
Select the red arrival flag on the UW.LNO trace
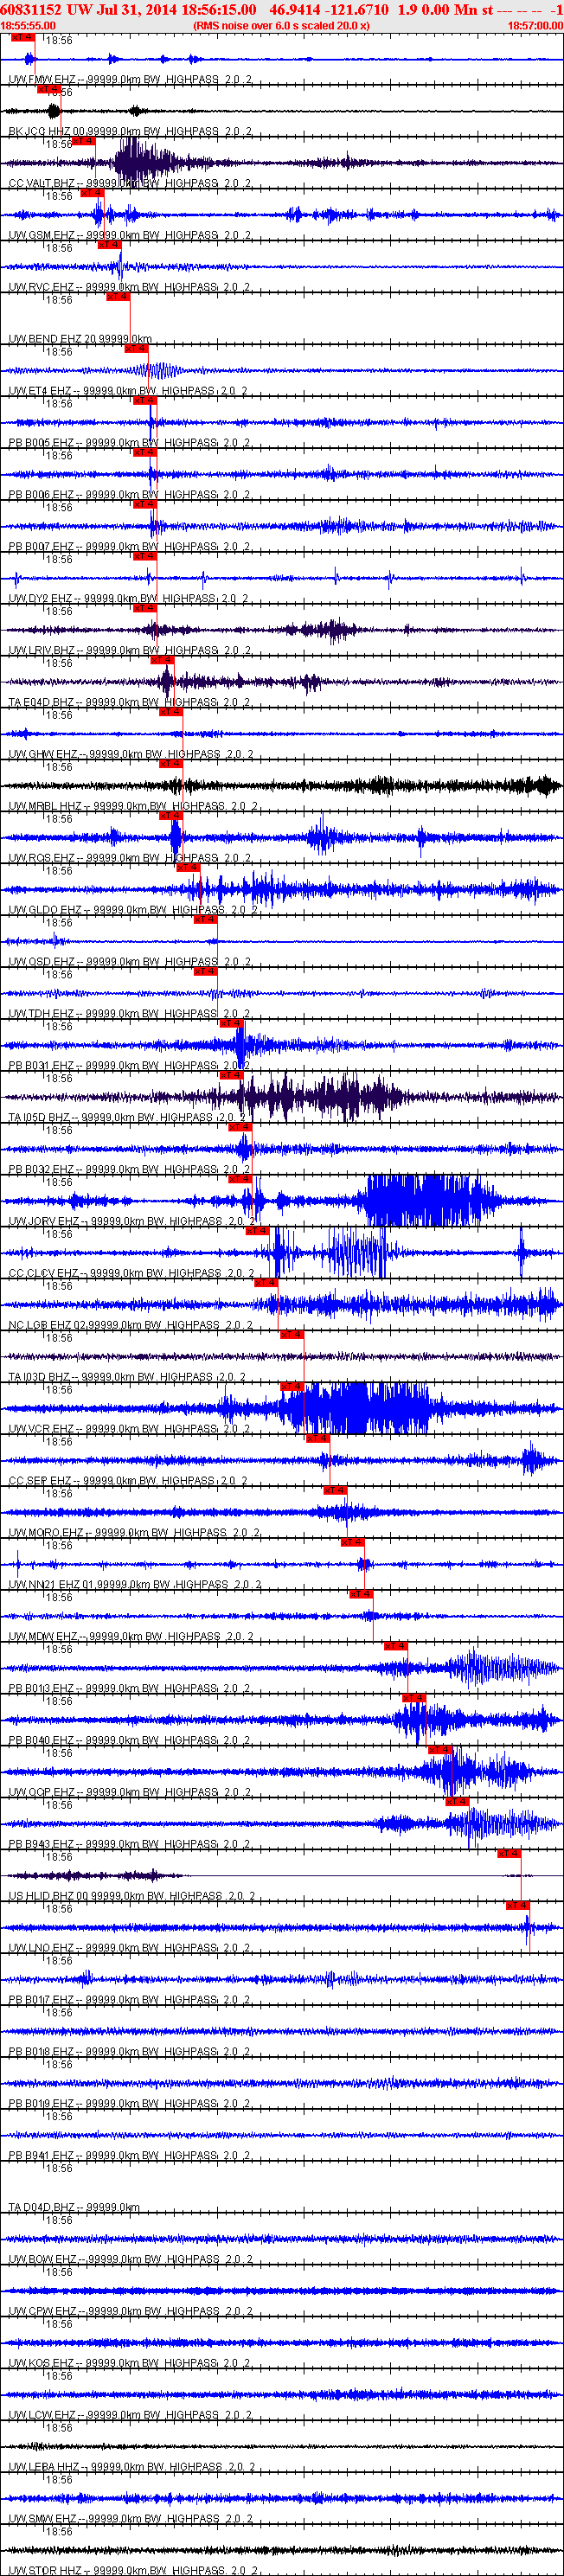coord(517,1905)
